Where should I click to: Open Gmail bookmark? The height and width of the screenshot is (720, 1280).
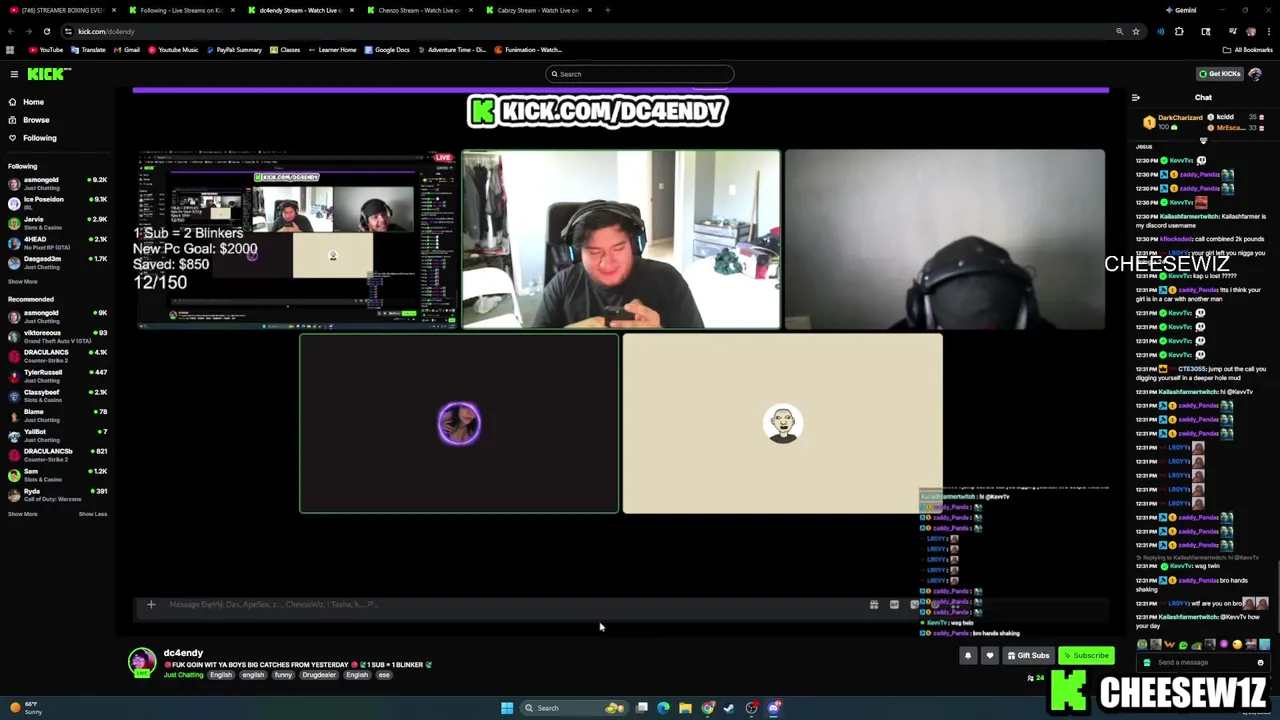pos(126,49)
